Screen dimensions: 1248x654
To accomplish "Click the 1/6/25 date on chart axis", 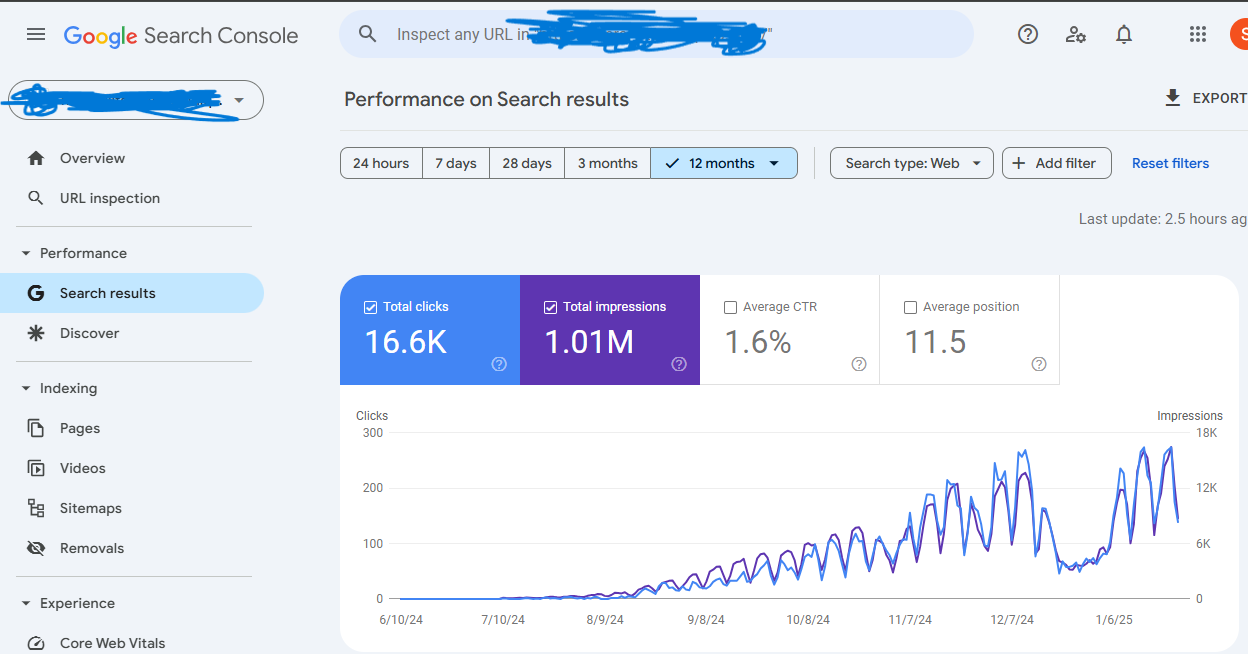I will pyautogui.click(x=1116, y=620).
